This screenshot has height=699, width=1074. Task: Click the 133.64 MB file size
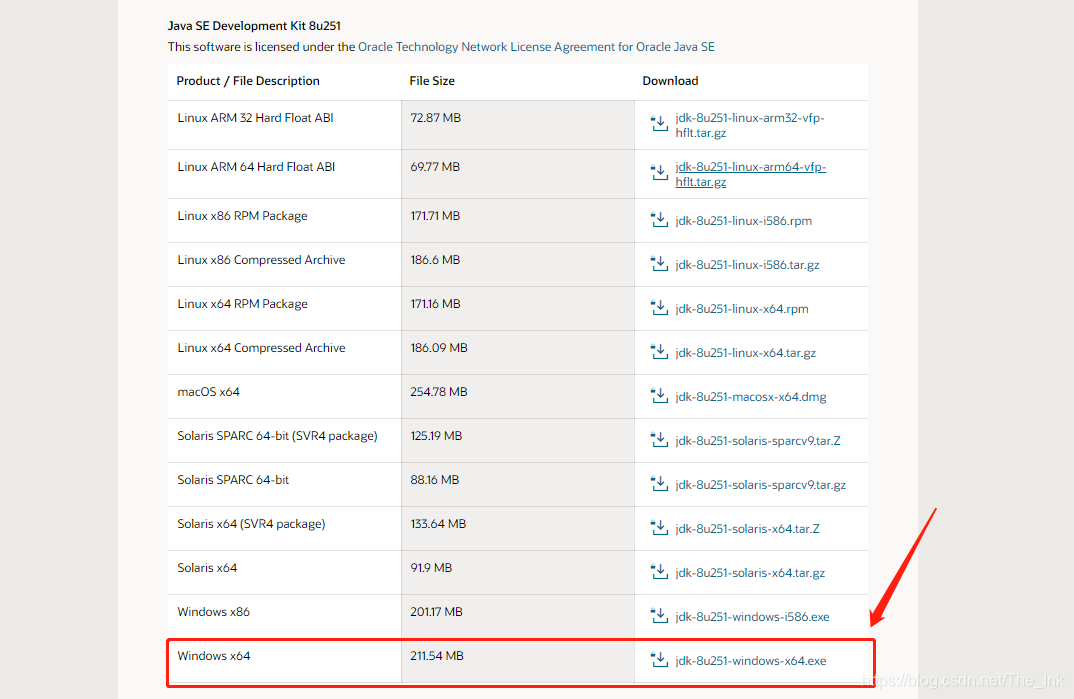coord(438,524)
